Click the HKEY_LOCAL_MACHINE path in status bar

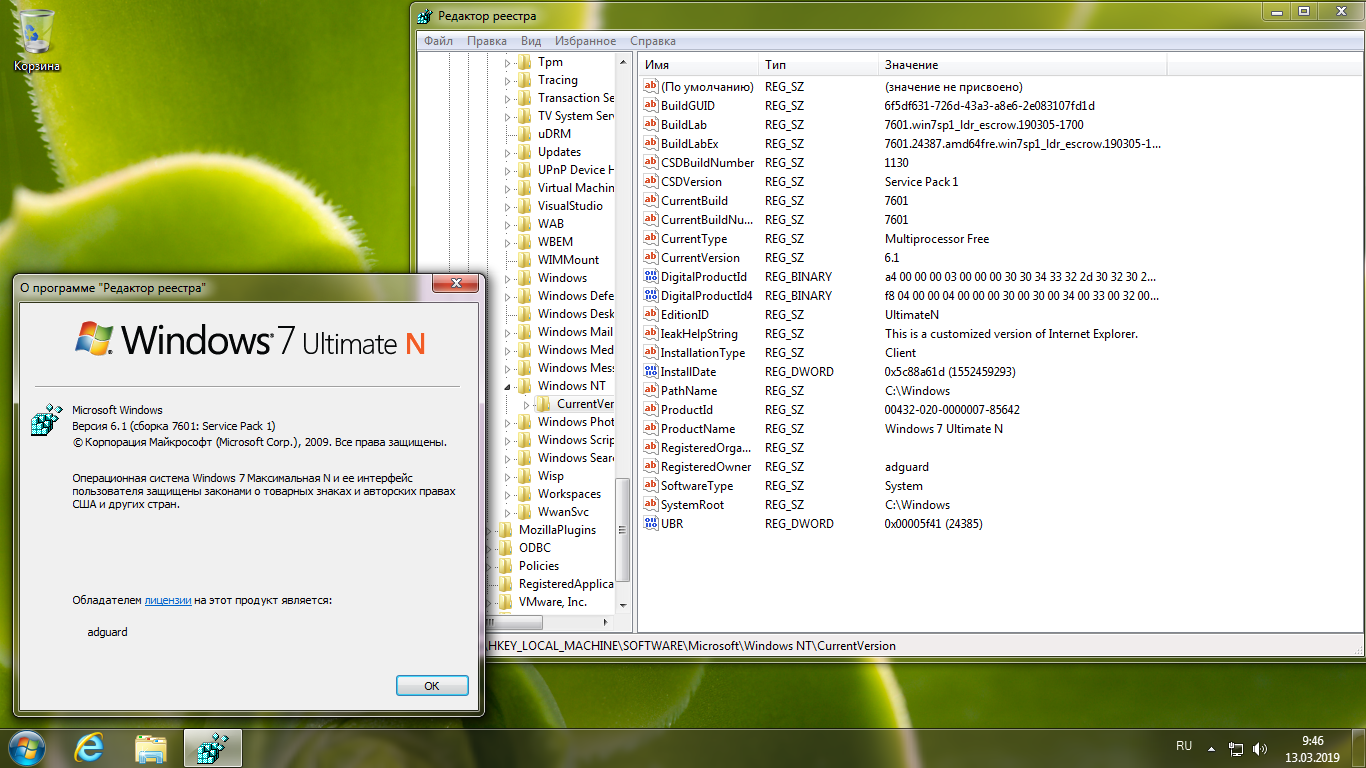tap(692, 646)
